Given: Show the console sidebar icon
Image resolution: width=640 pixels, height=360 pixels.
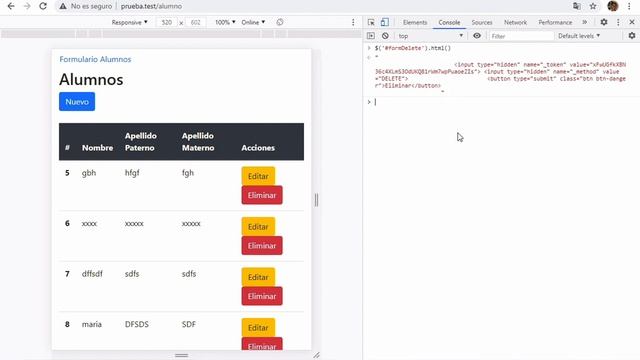Looking at the screenshot, I should (x=371, y=36).
